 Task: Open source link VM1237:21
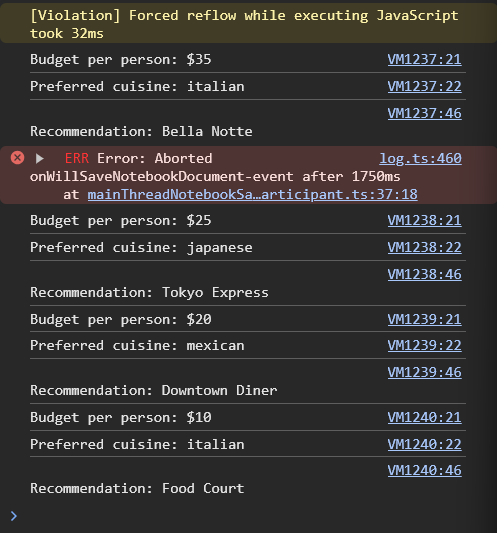point(425,59)
